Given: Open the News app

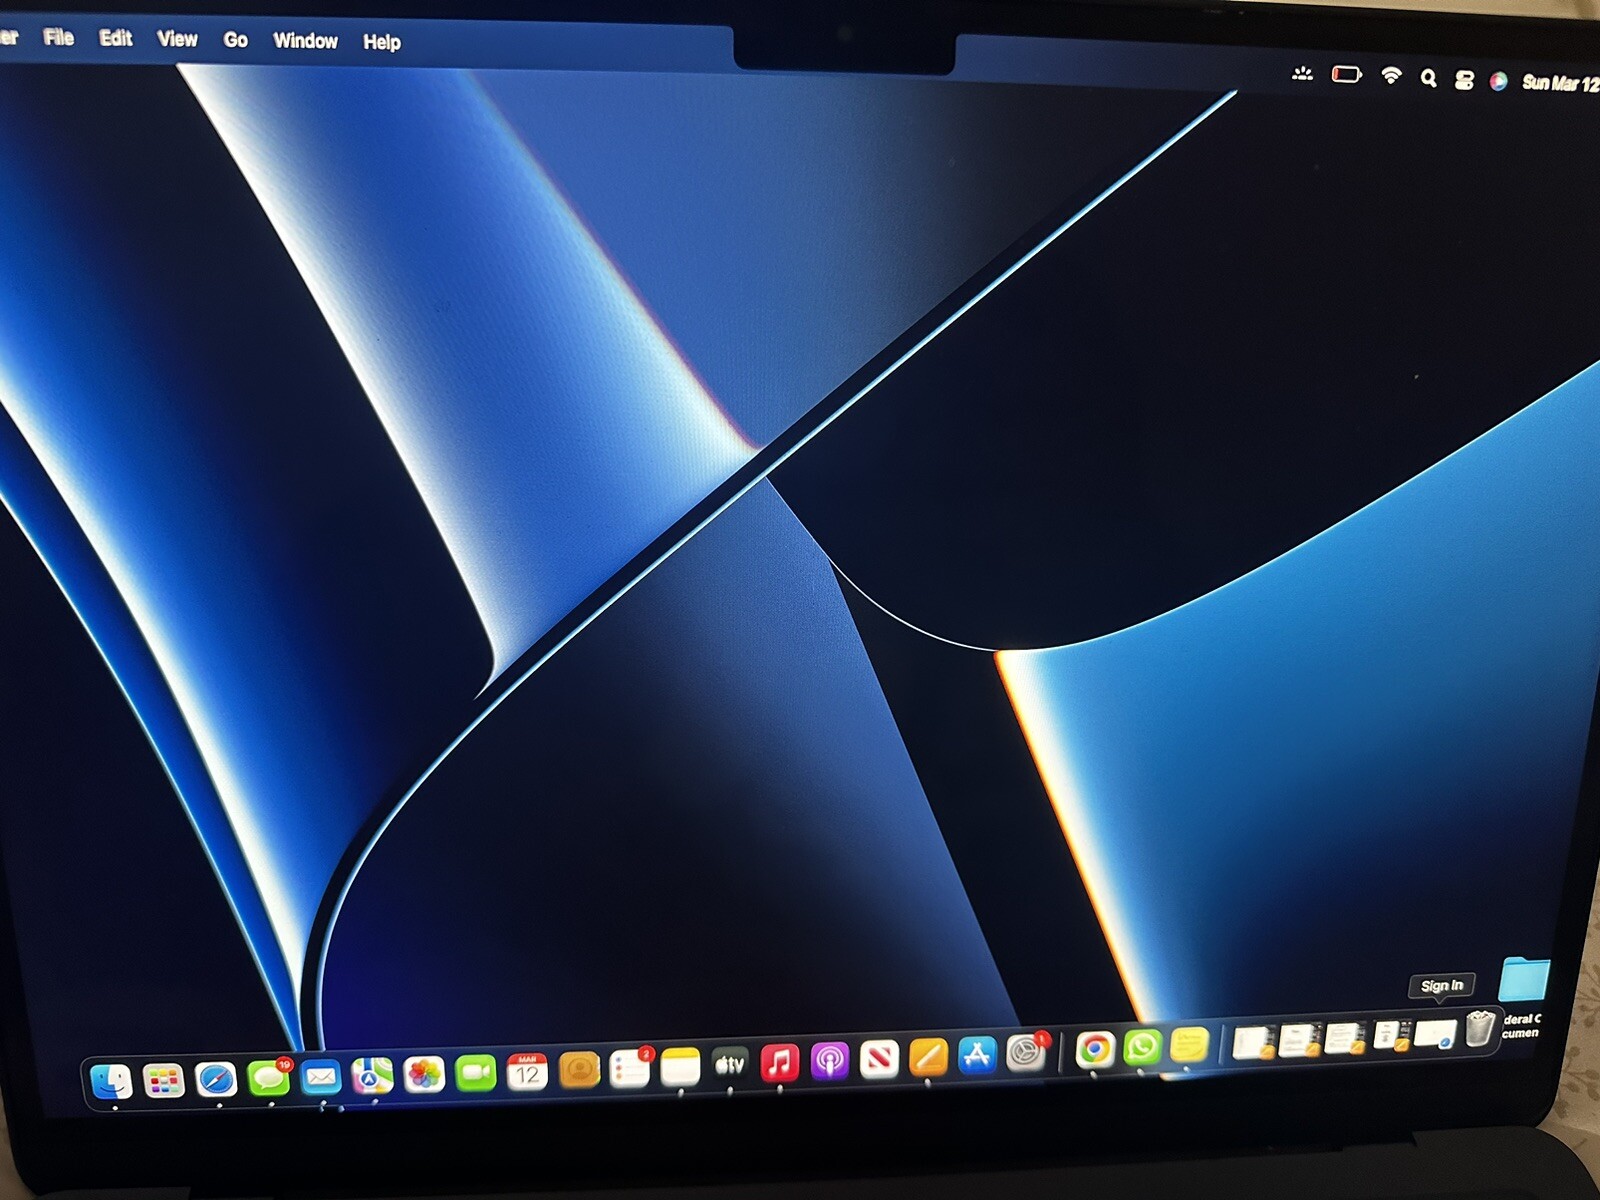Looking at the screenshot, I should point(879,1058).
